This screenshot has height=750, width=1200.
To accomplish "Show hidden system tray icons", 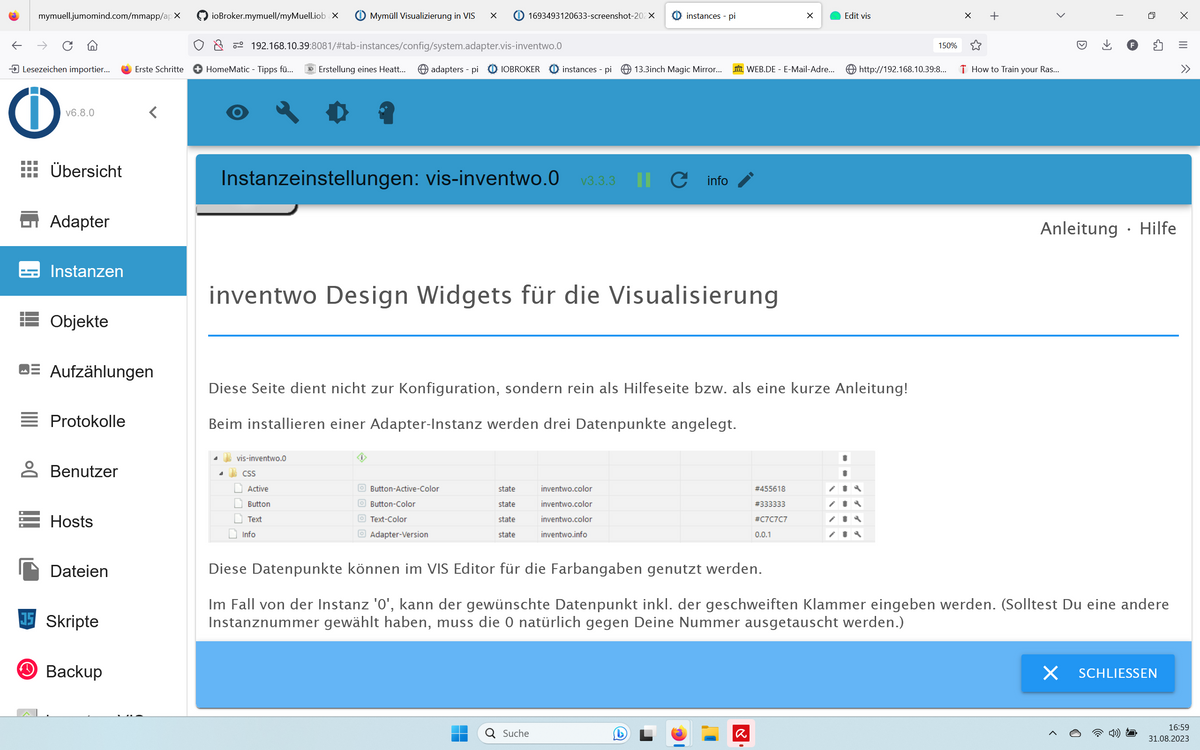I will point(1053,733).
